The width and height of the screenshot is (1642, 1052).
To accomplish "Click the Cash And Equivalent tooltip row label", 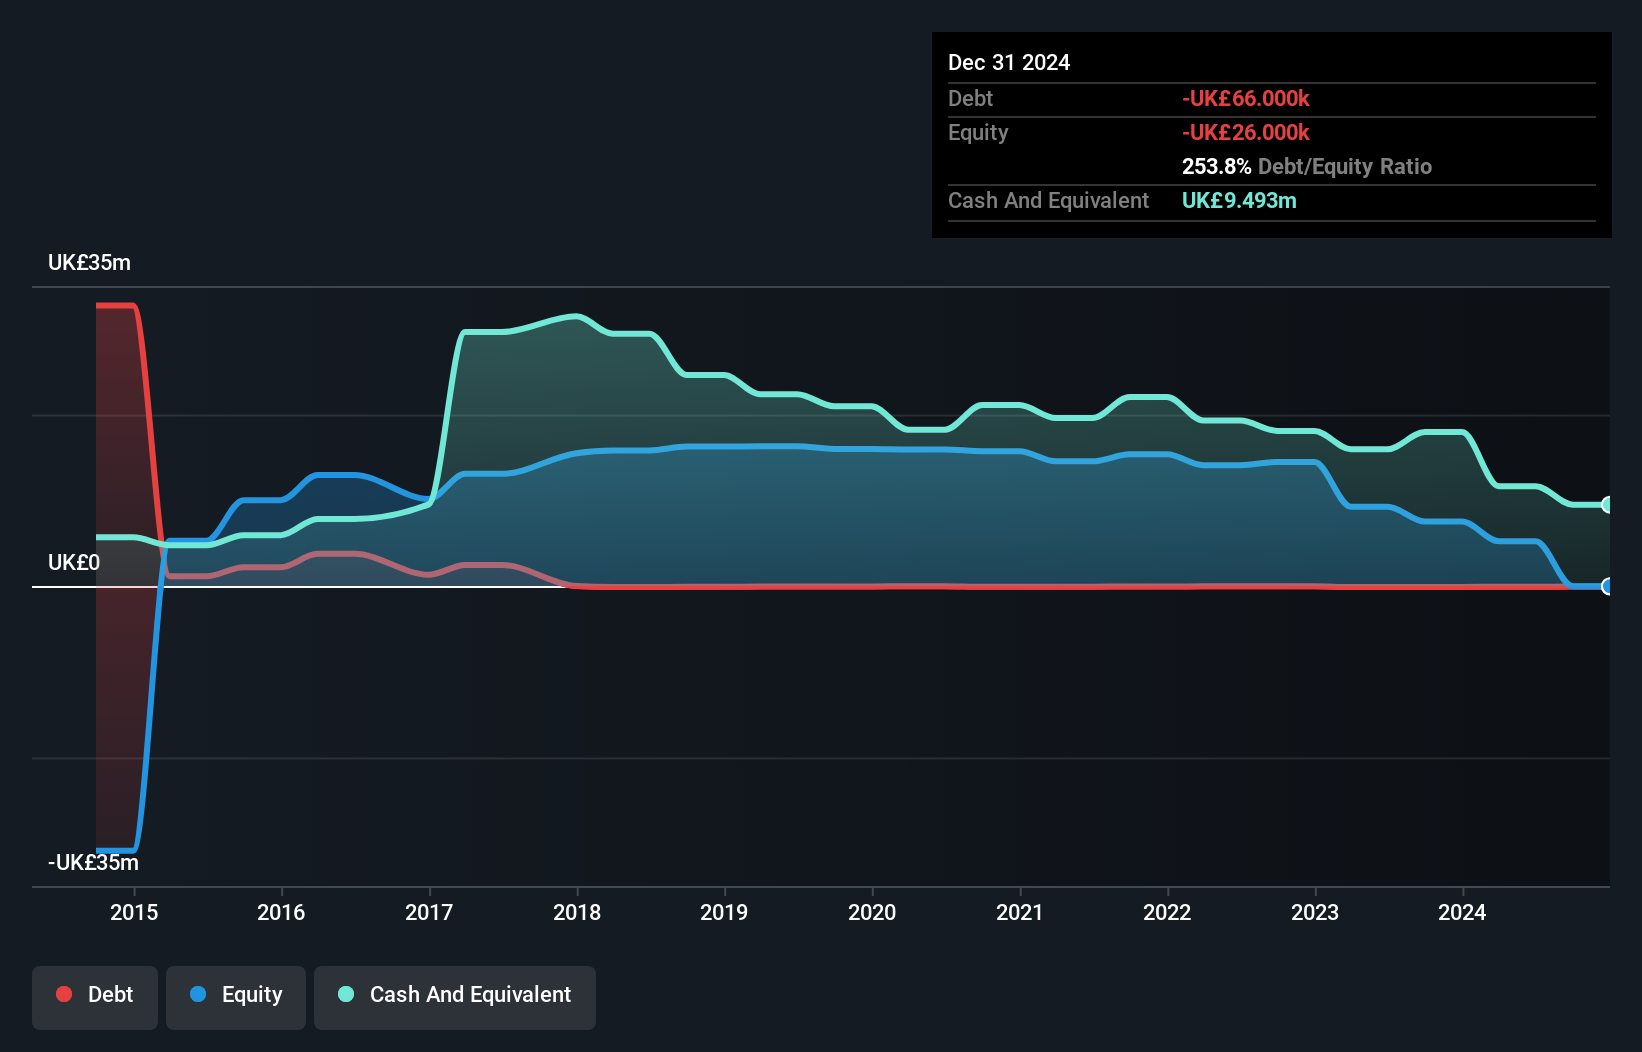I will pyautogui.click(x=1048, y=200).
